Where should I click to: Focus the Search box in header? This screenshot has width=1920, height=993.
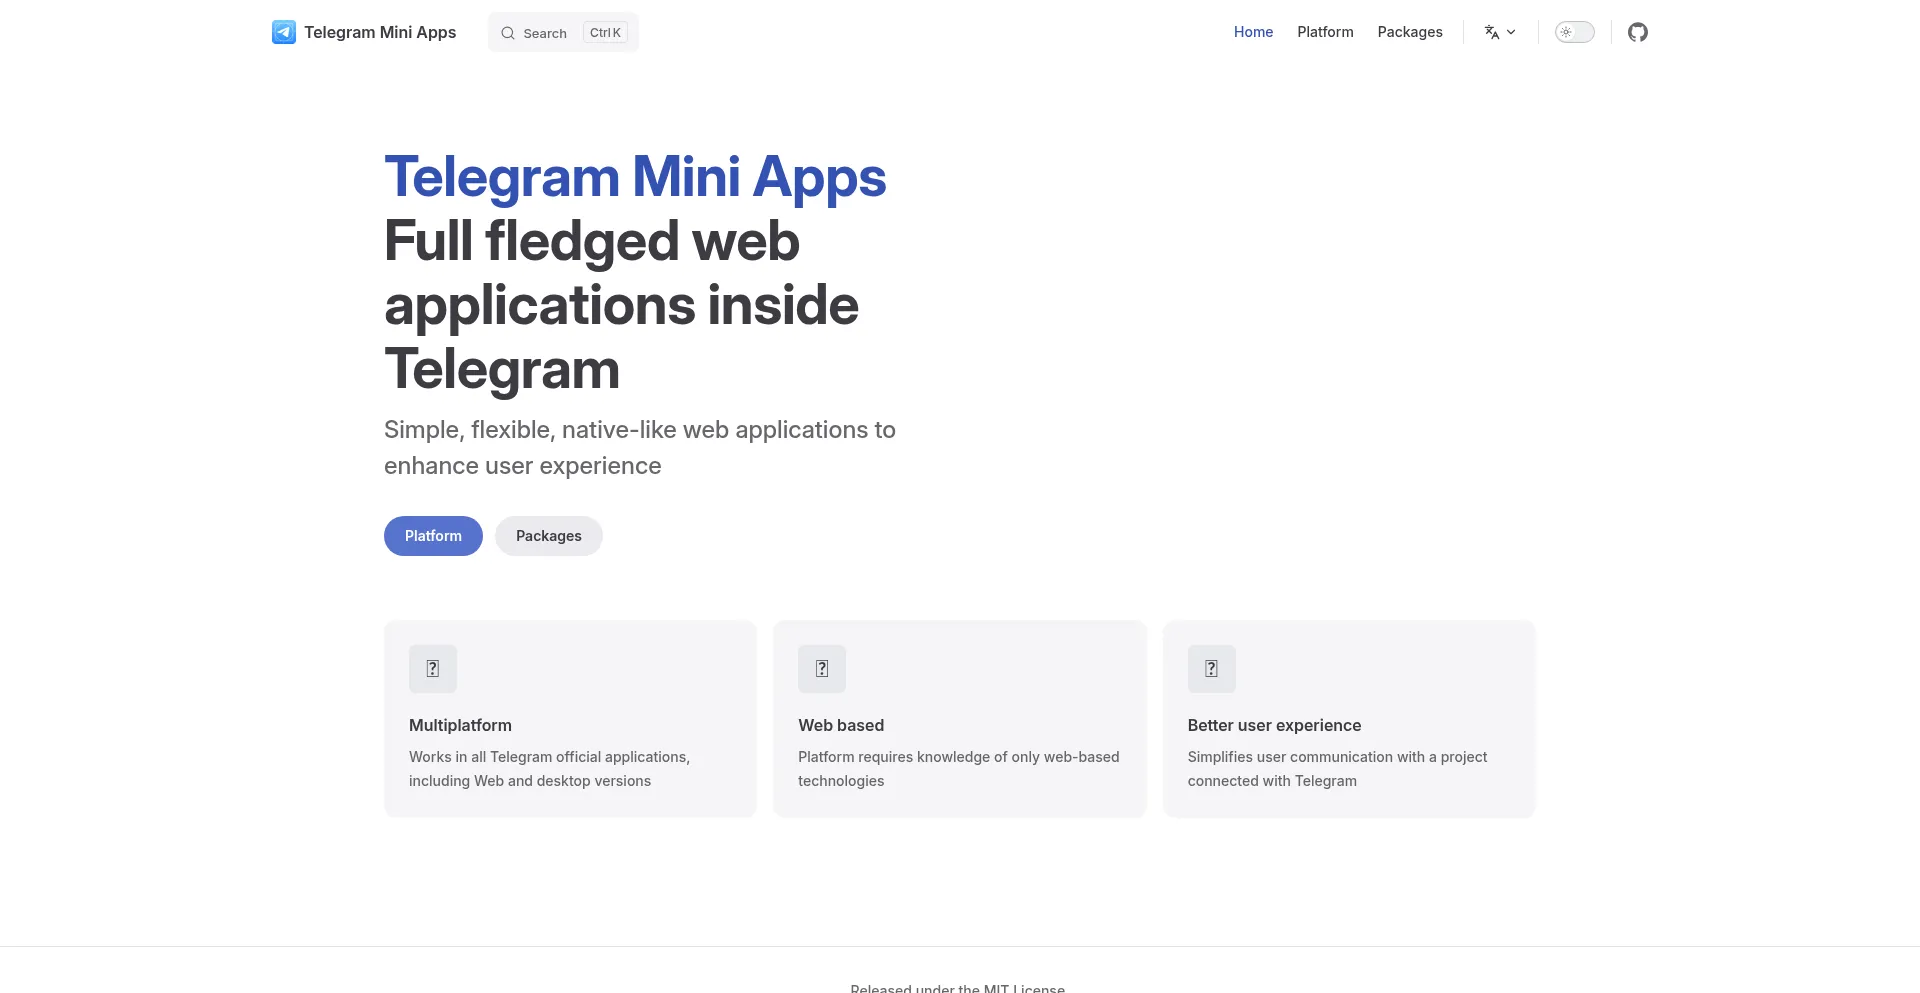(x=563, y=32)
